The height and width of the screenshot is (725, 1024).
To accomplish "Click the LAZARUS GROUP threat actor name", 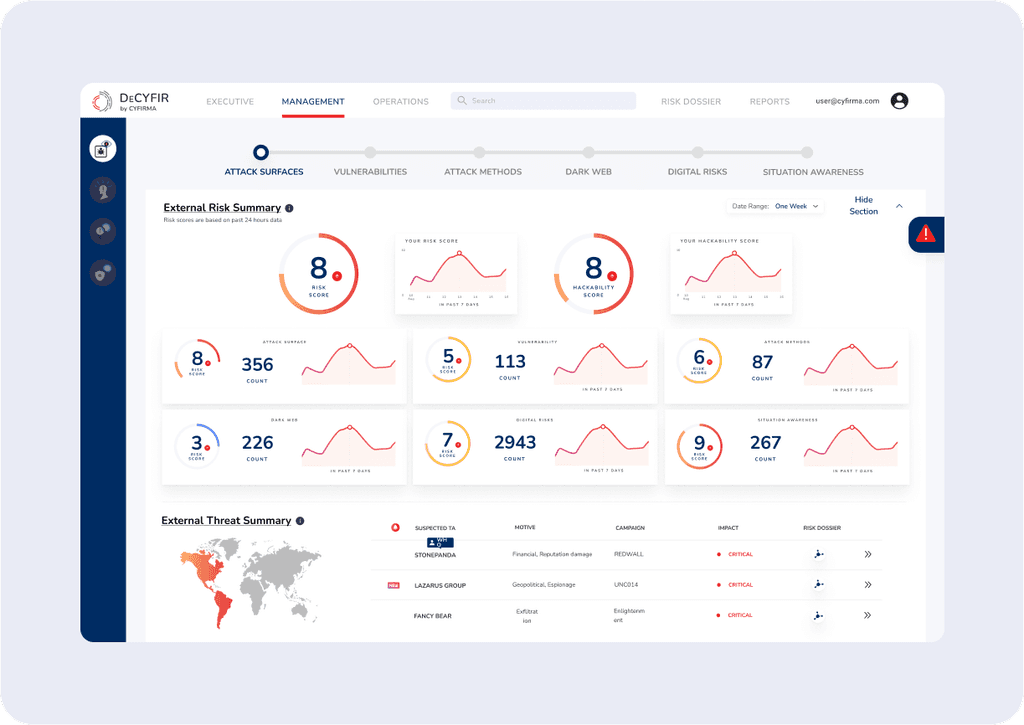I will click(440, 586).
